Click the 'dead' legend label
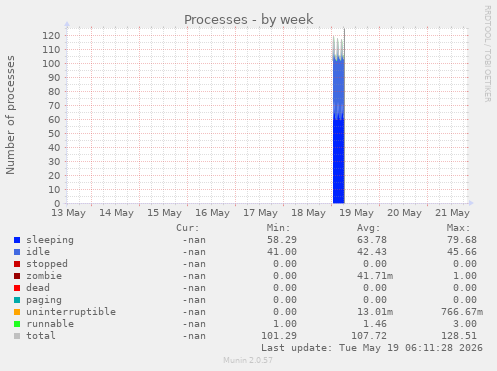Viewport: 497px width, 371px height. point(38,288)
